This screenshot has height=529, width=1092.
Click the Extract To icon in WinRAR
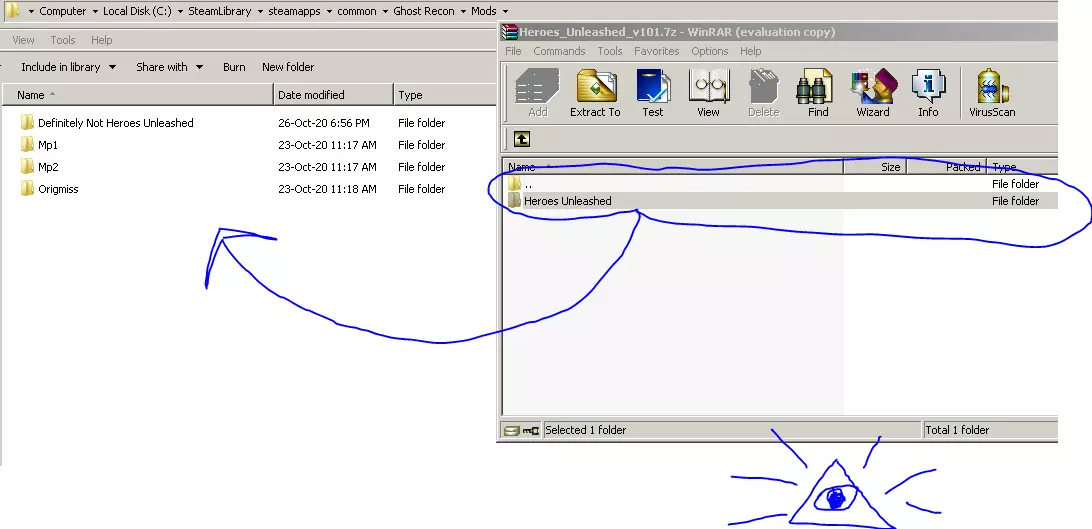596,86
